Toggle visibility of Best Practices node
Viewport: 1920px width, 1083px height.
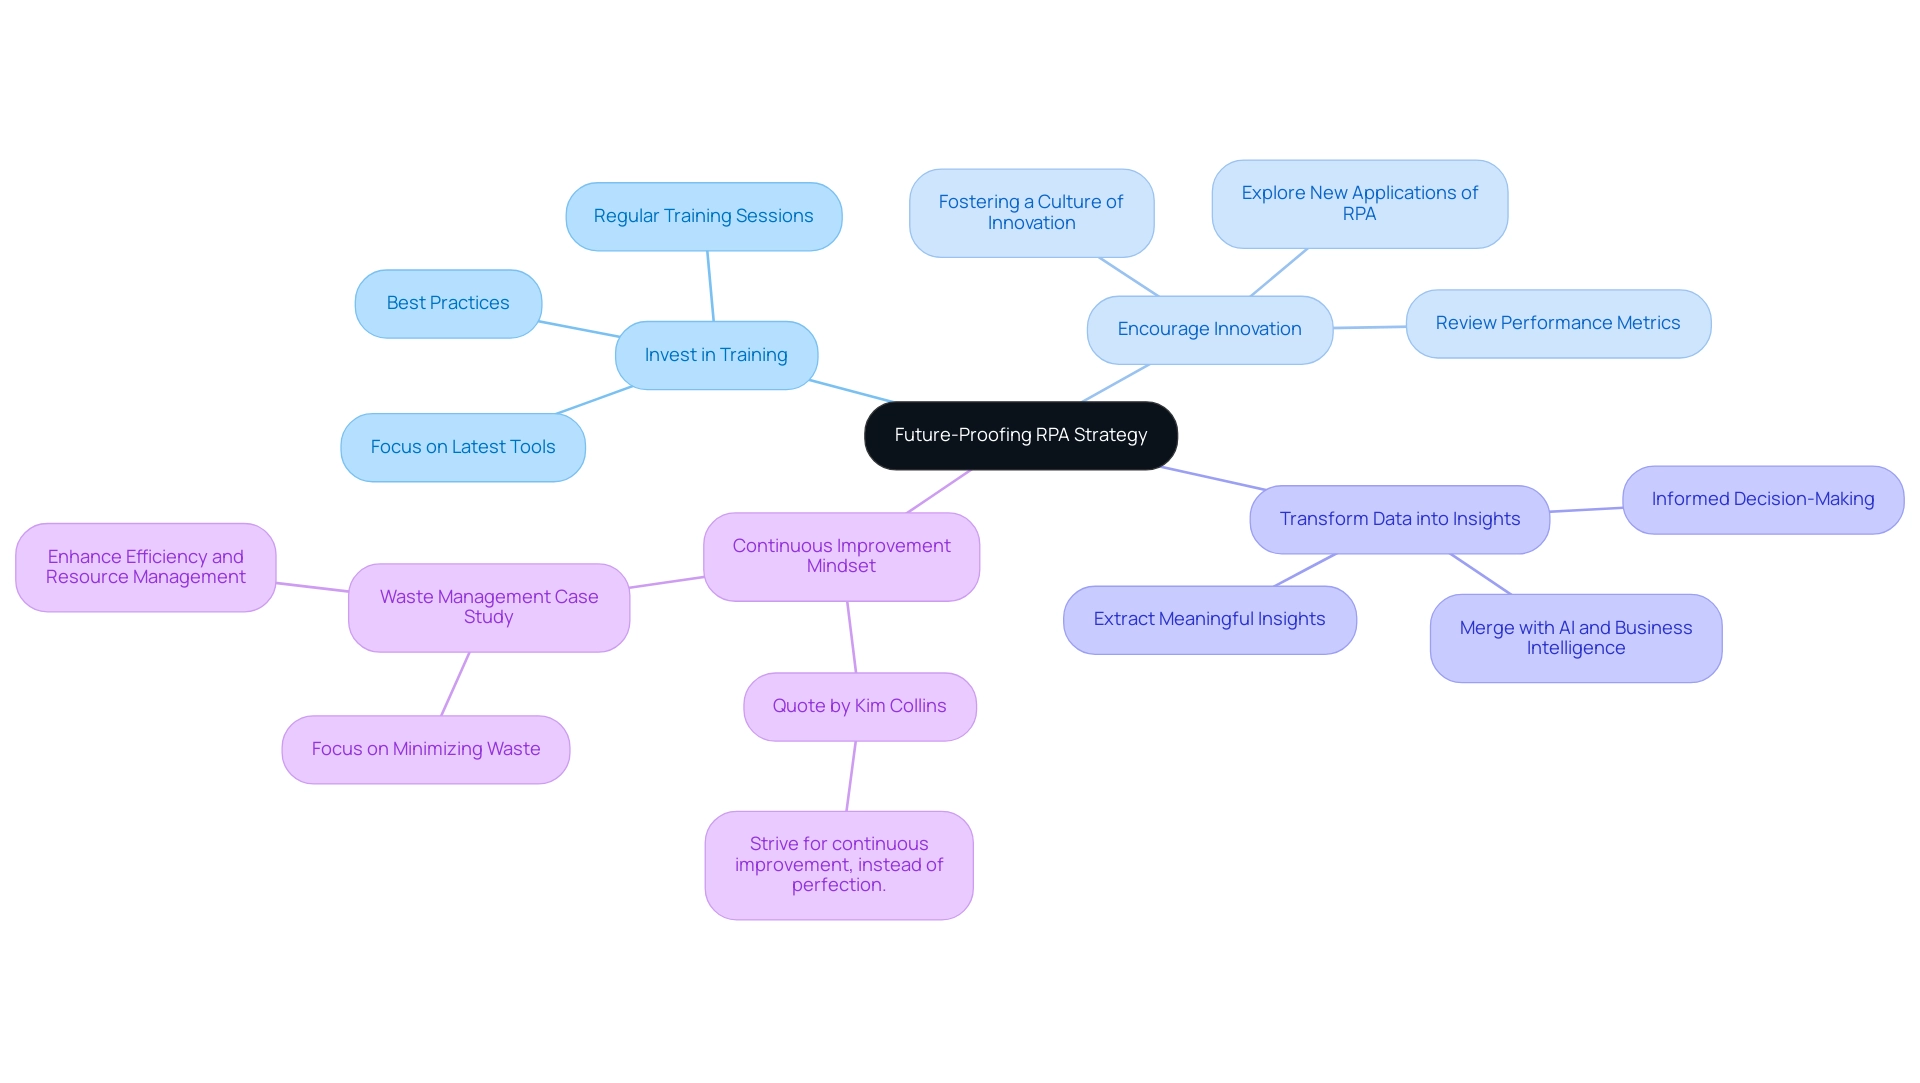(x=448, y=301)
